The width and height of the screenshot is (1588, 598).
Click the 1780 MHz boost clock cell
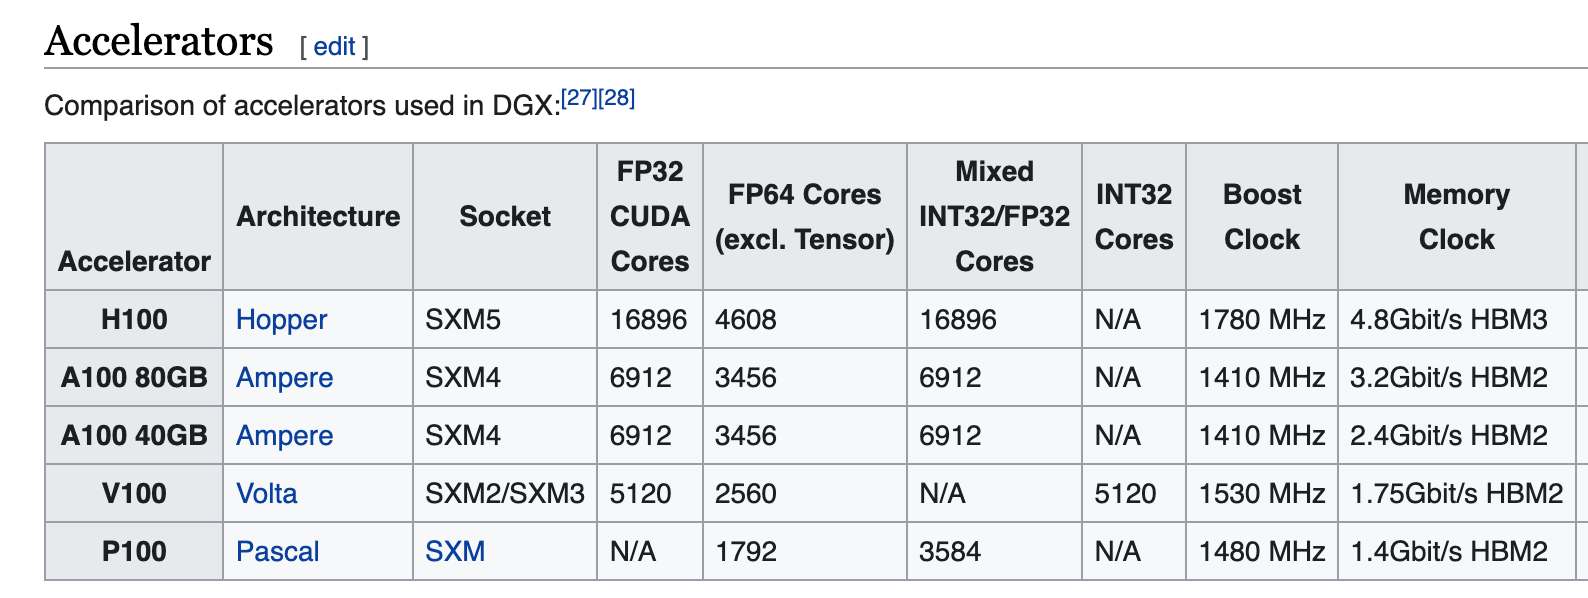coord(1262,320)
